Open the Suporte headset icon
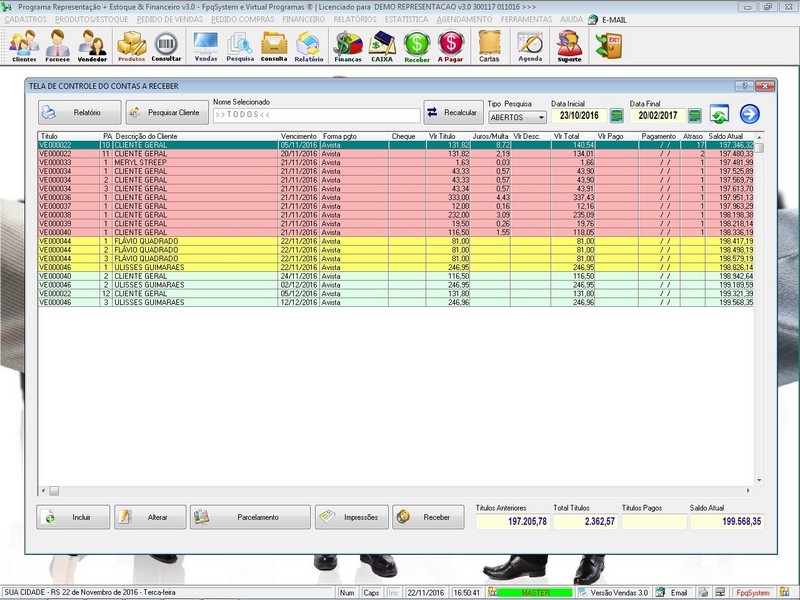The width and height of the screenshot is (800, 600). (569, 46)
